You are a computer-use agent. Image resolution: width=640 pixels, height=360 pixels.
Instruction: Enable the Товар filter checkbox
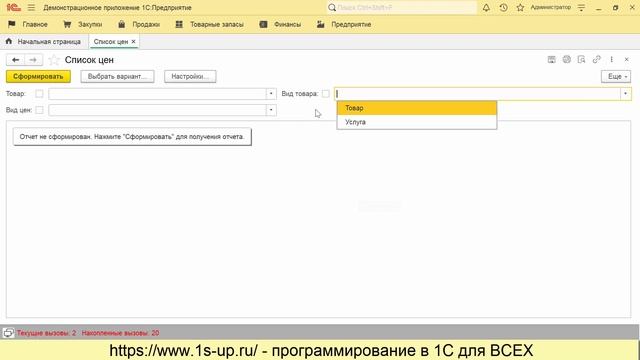39,94
